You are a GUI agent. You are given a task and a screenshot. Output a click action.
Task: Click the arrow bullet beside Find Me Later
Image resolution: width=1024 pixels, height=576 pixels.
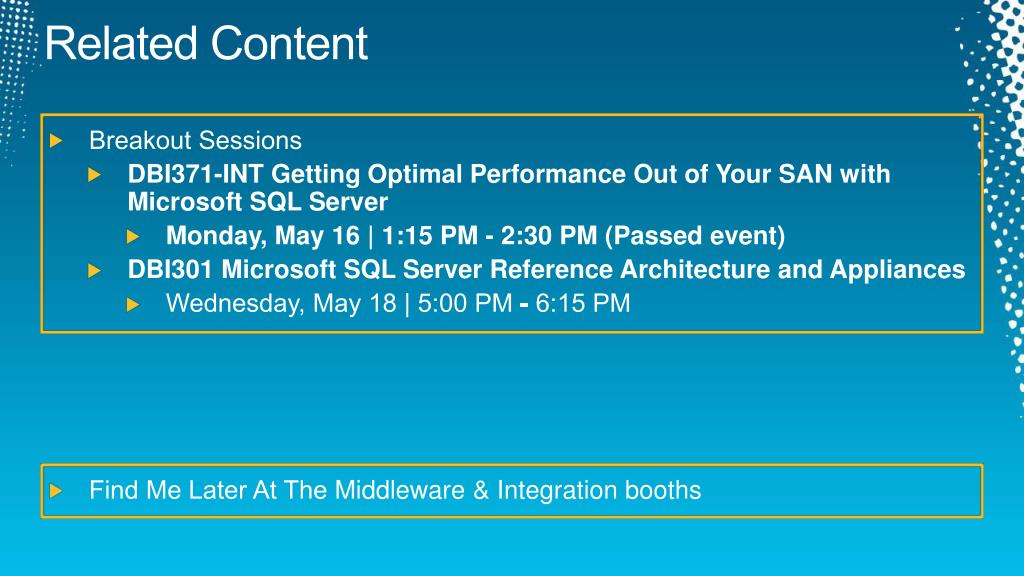56,490
